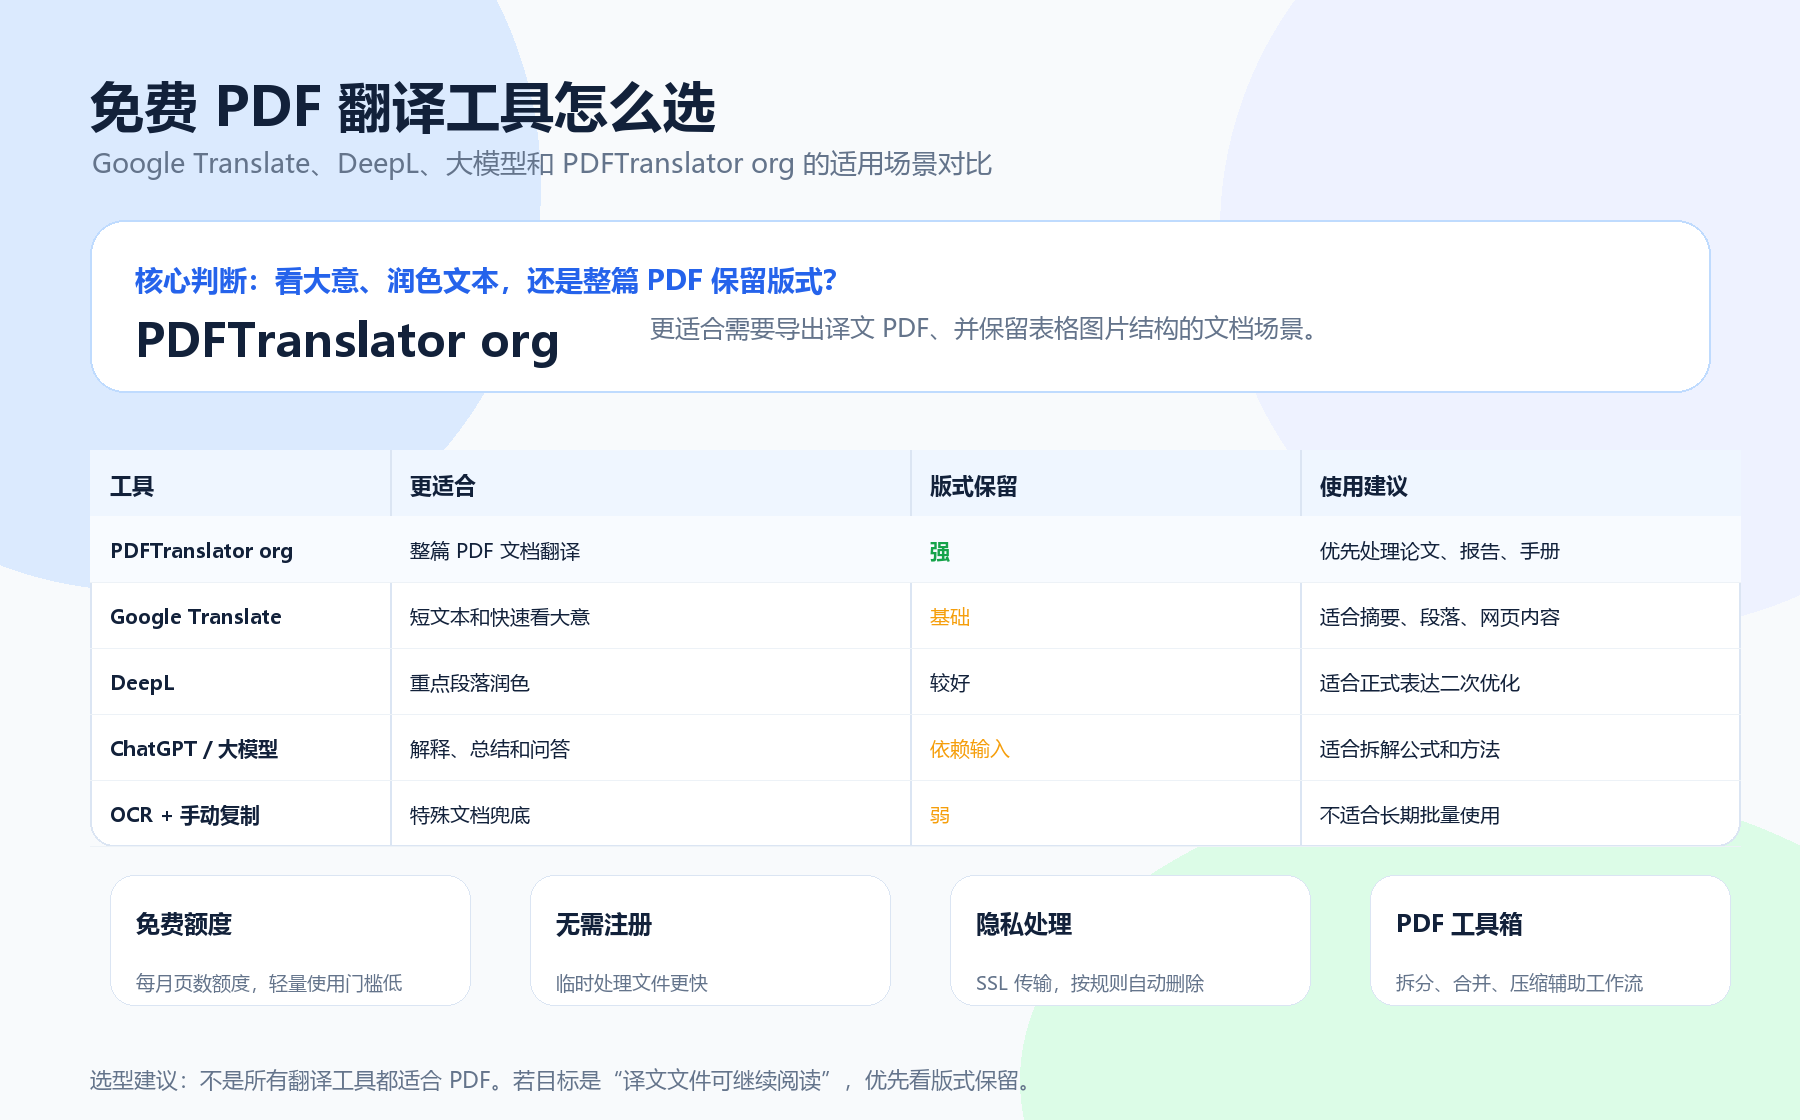
Task: Select the DeepL row name
Action: [x=142, y=683]
